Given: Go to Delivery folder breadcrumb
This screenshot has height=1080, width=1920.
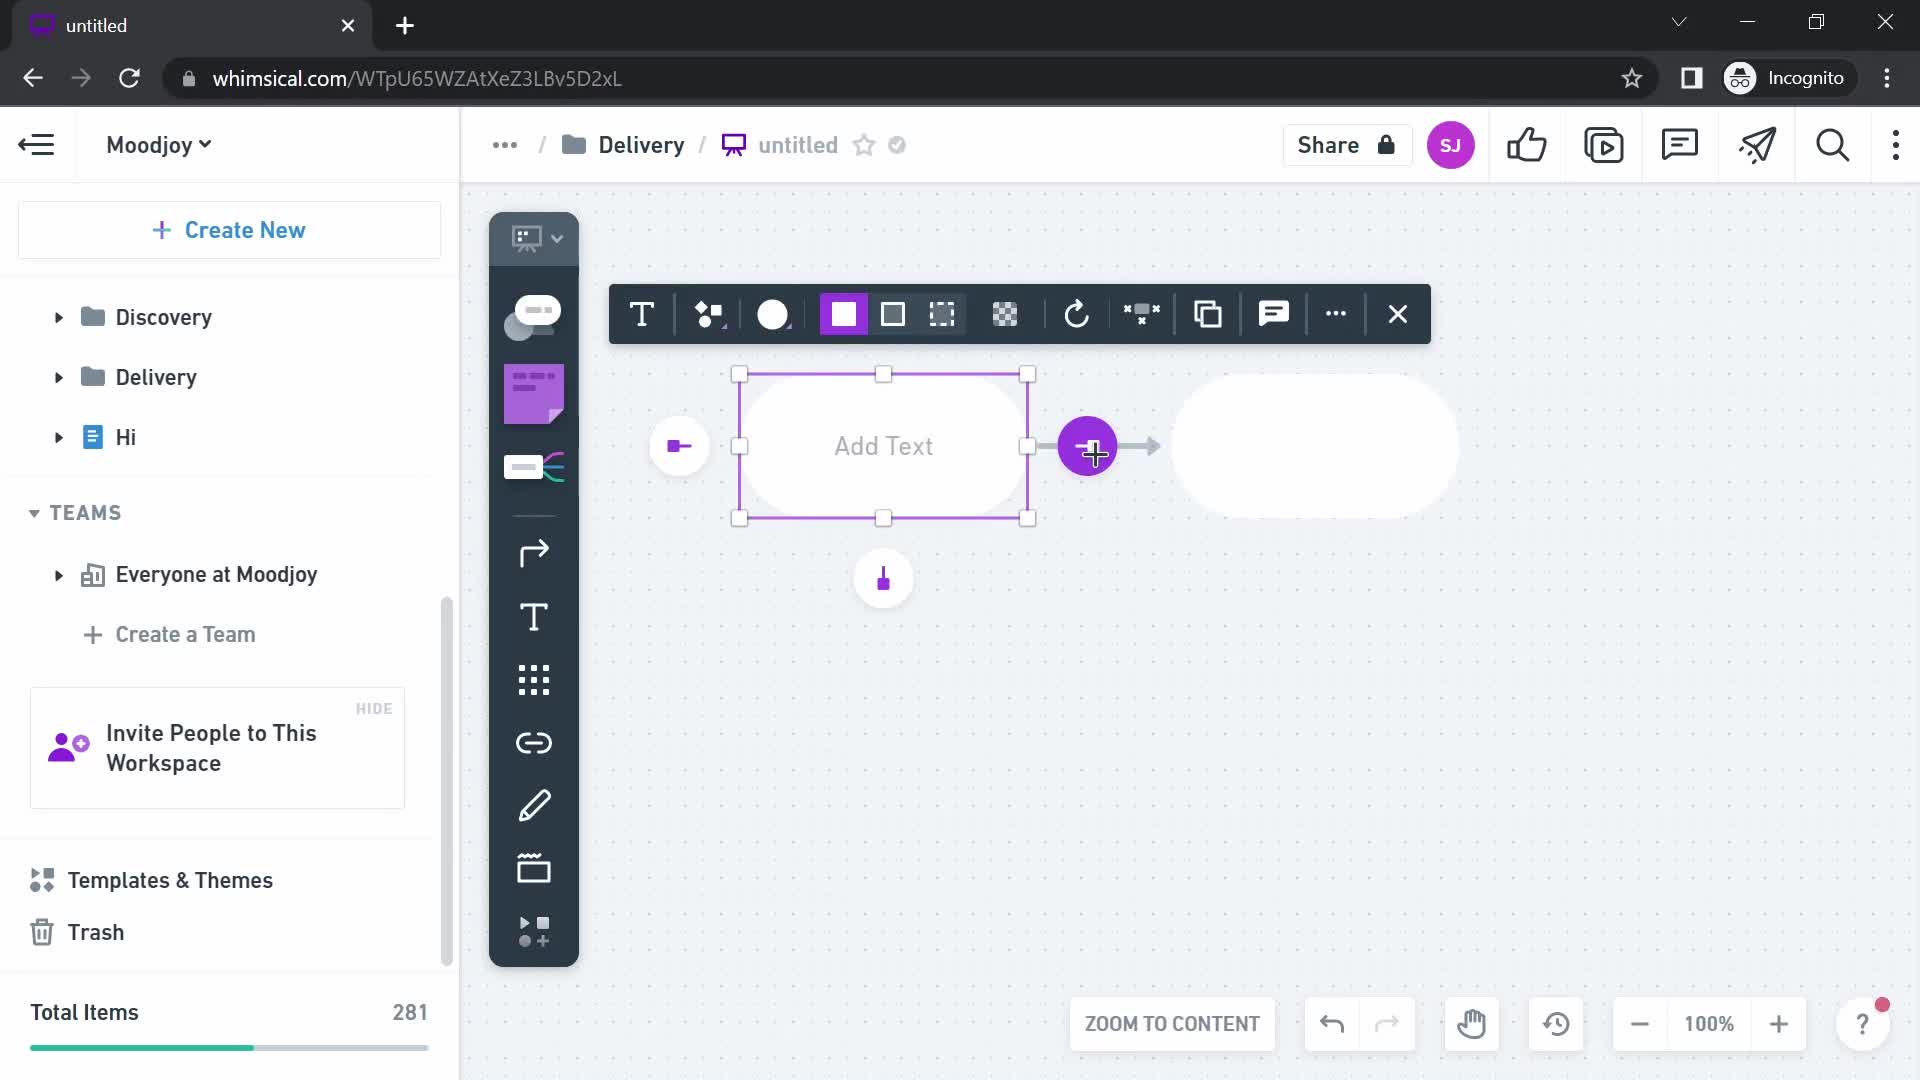Looking at the screenshot, I should (x=623, y=145).
